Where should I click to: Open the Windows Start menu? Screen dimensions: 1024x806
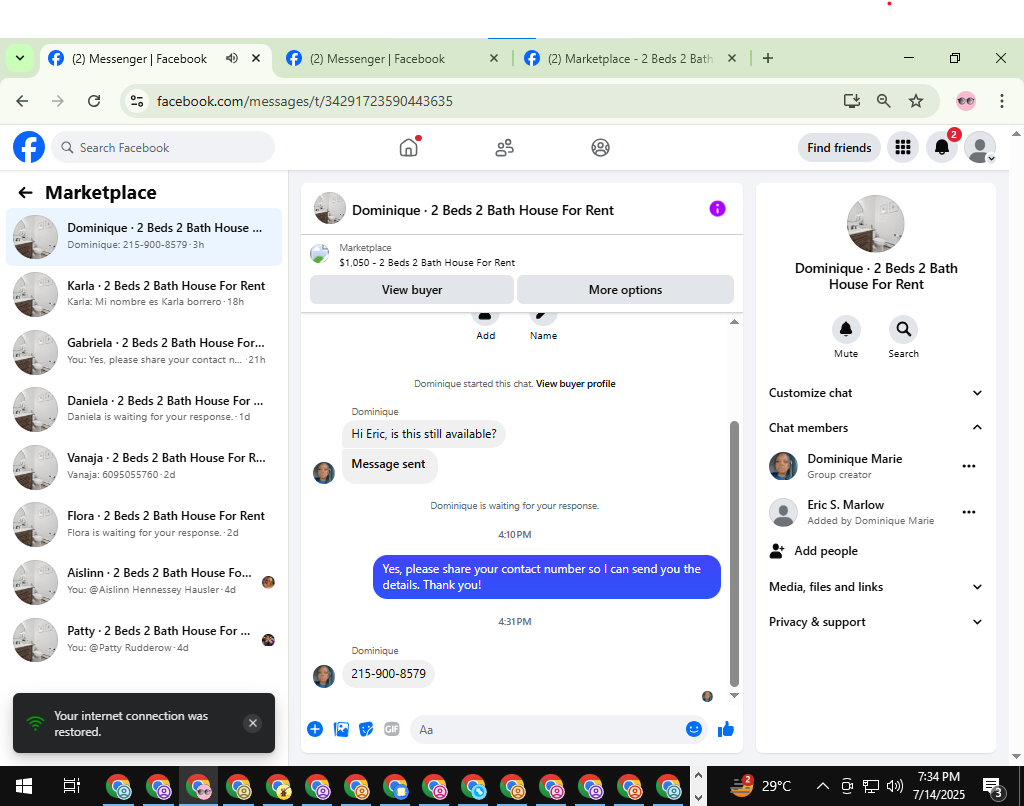click(x=24, y=786)
